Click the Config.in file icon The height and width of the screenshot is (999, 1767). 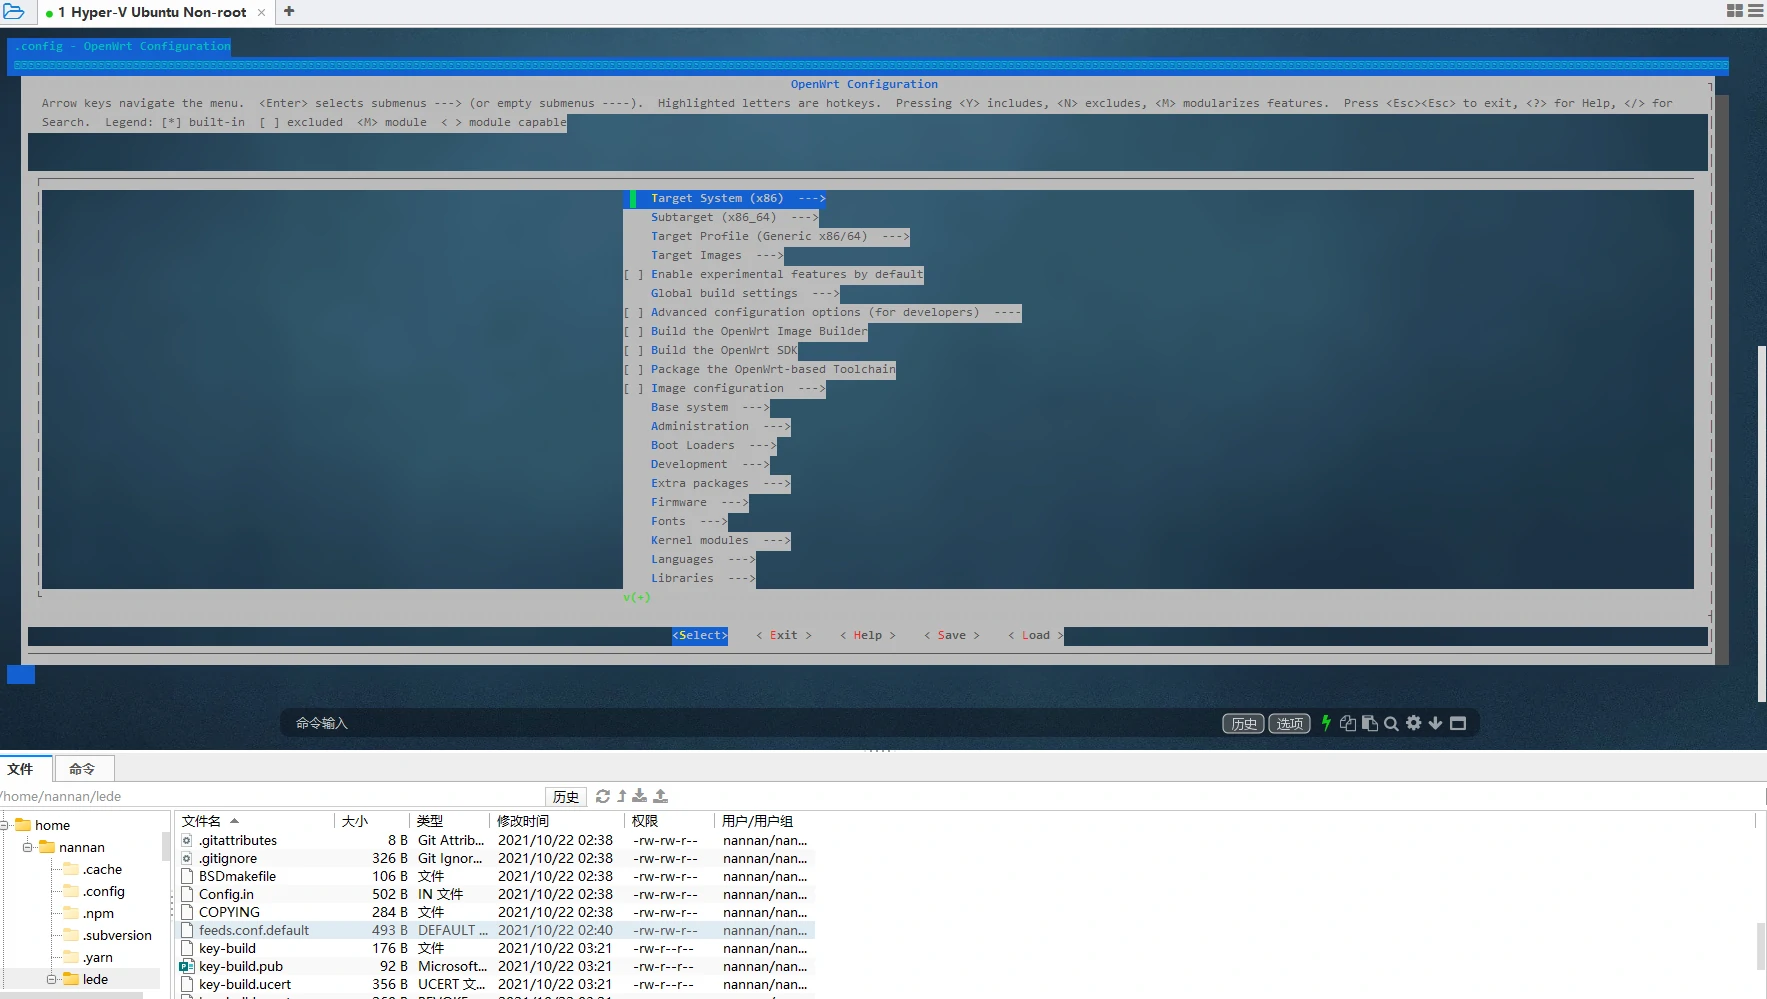coord(187,894)
